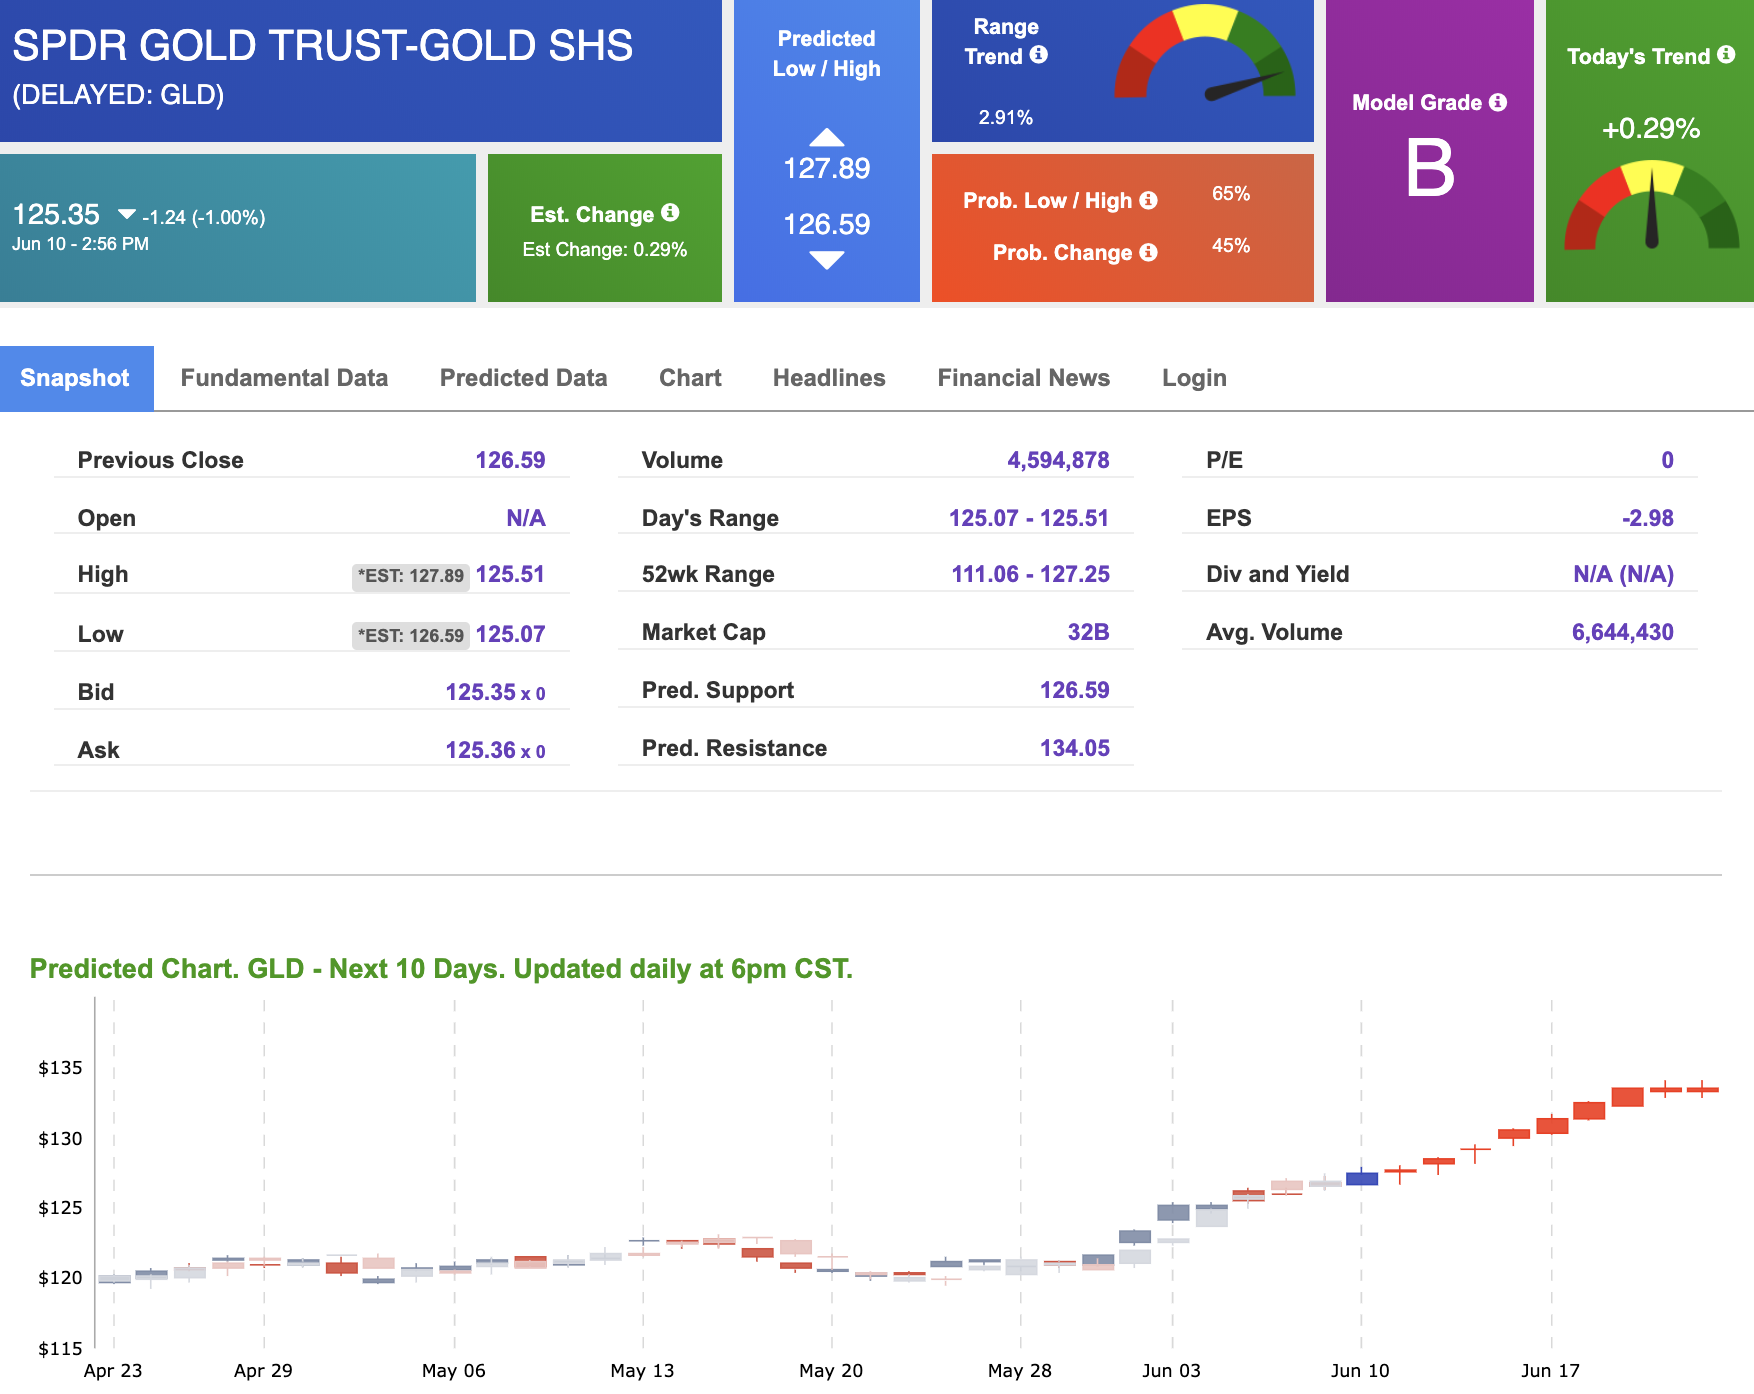Click the Today's Trend +0.29% value
Viewport: 1754px width, 1394px height.
click(x=1651, y=129)
